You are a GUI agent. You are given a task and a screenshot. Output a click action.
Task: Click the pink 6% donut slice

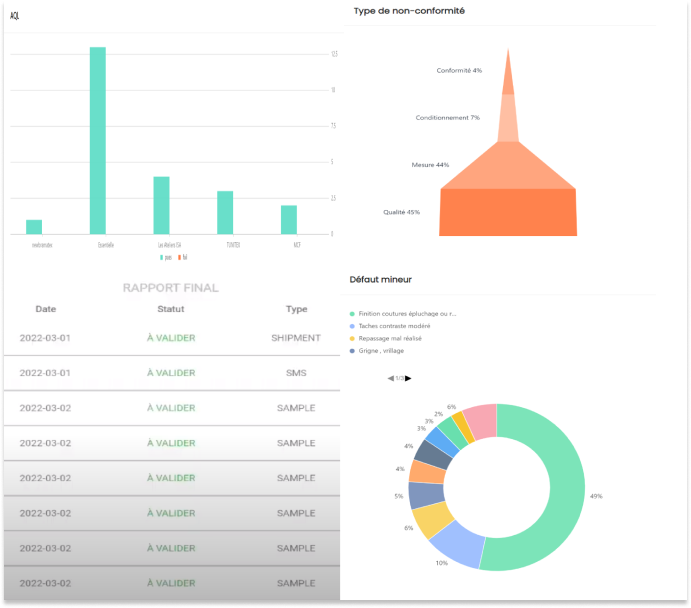(x=481, y=420)
